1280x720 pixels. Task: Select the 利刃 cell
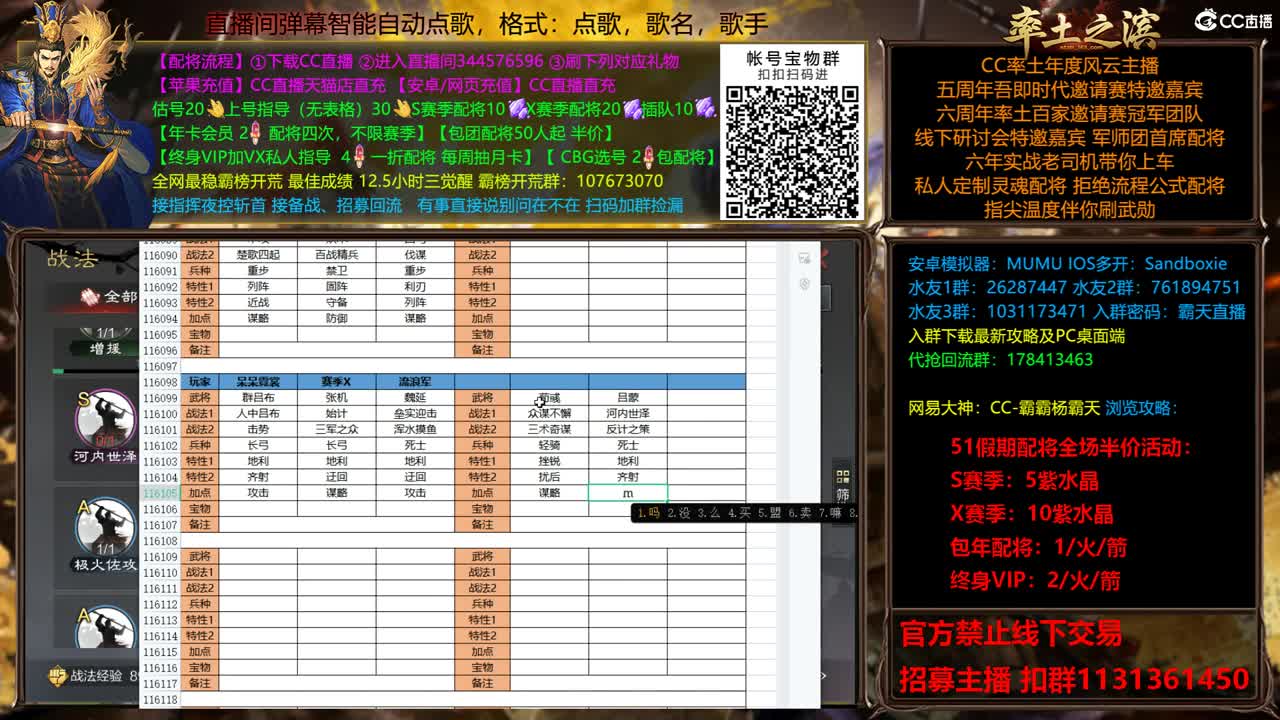[x=415, y=287]
